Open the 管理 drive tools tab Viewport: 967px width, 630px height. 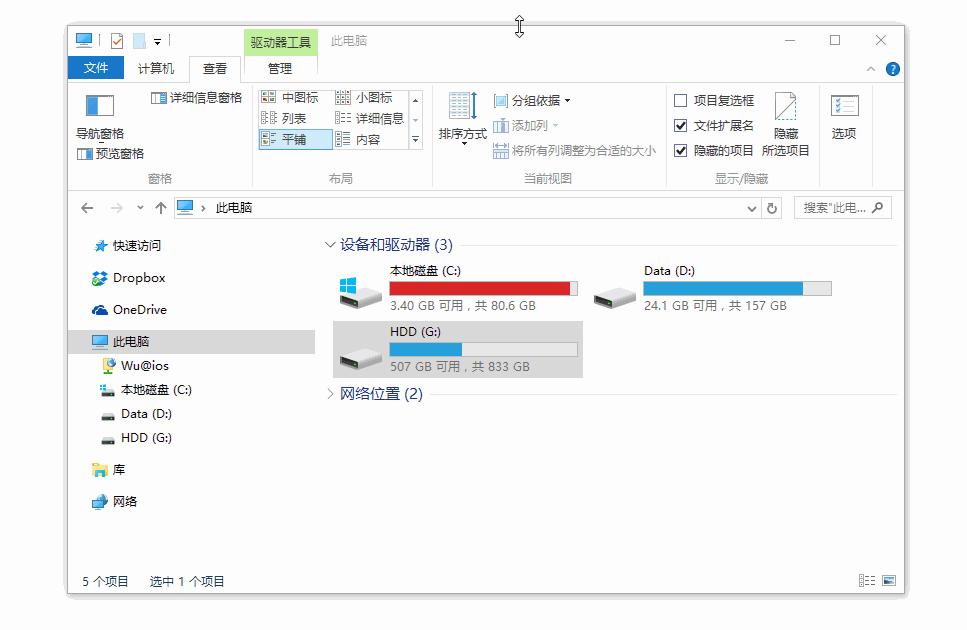280,68
